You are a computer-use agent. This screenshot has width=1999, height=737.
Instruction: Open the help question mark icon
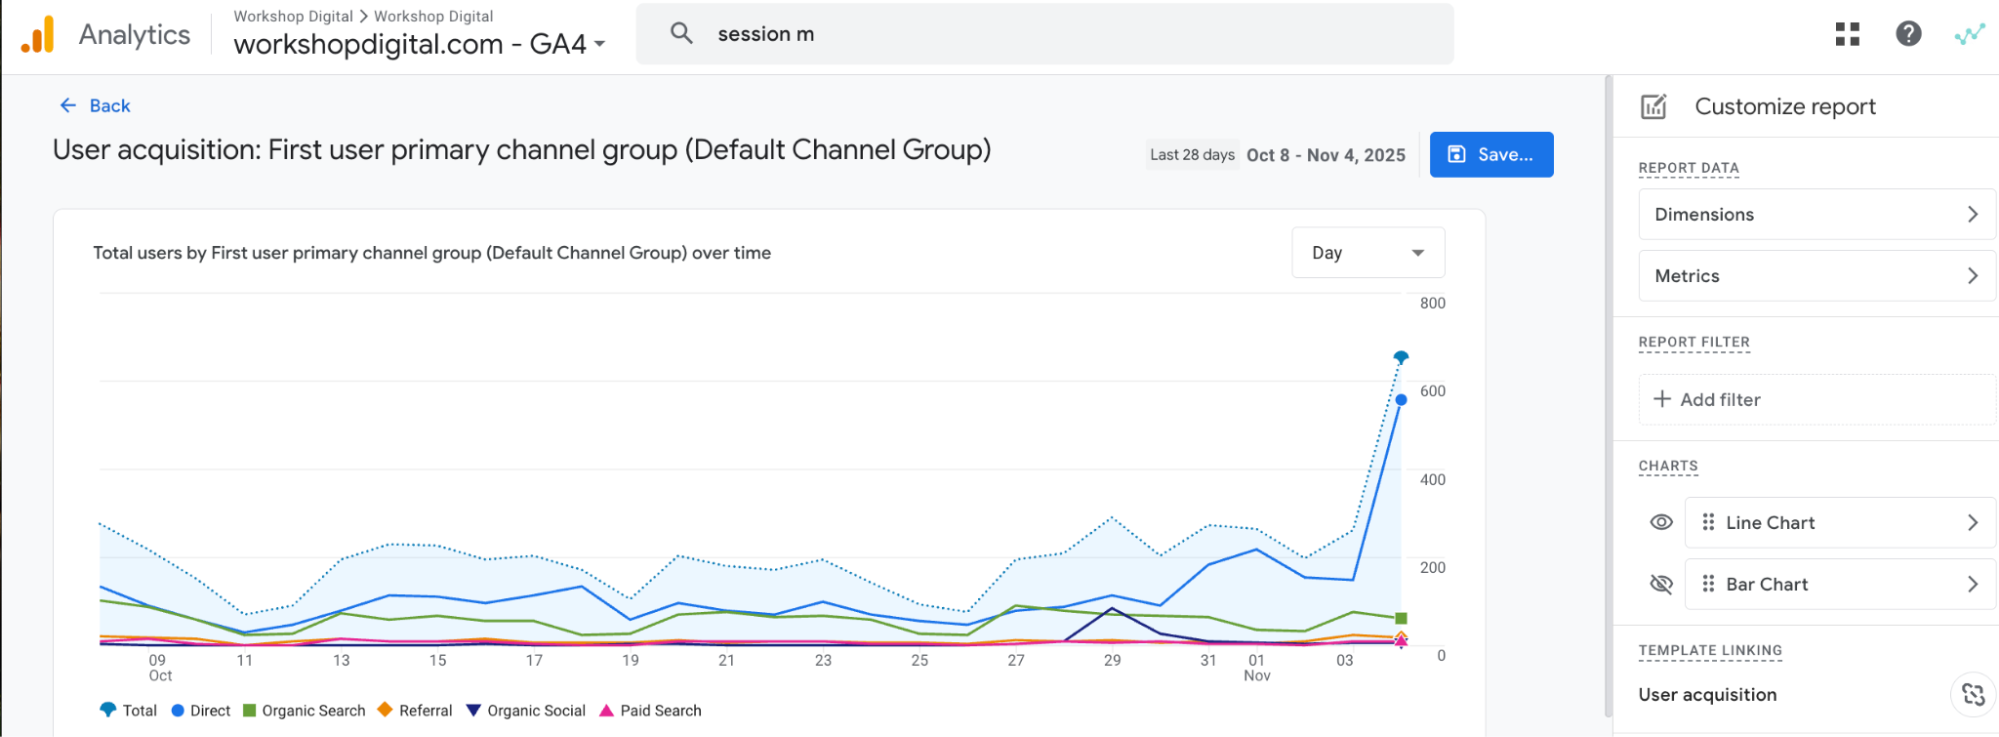(x=1908, y=34)
